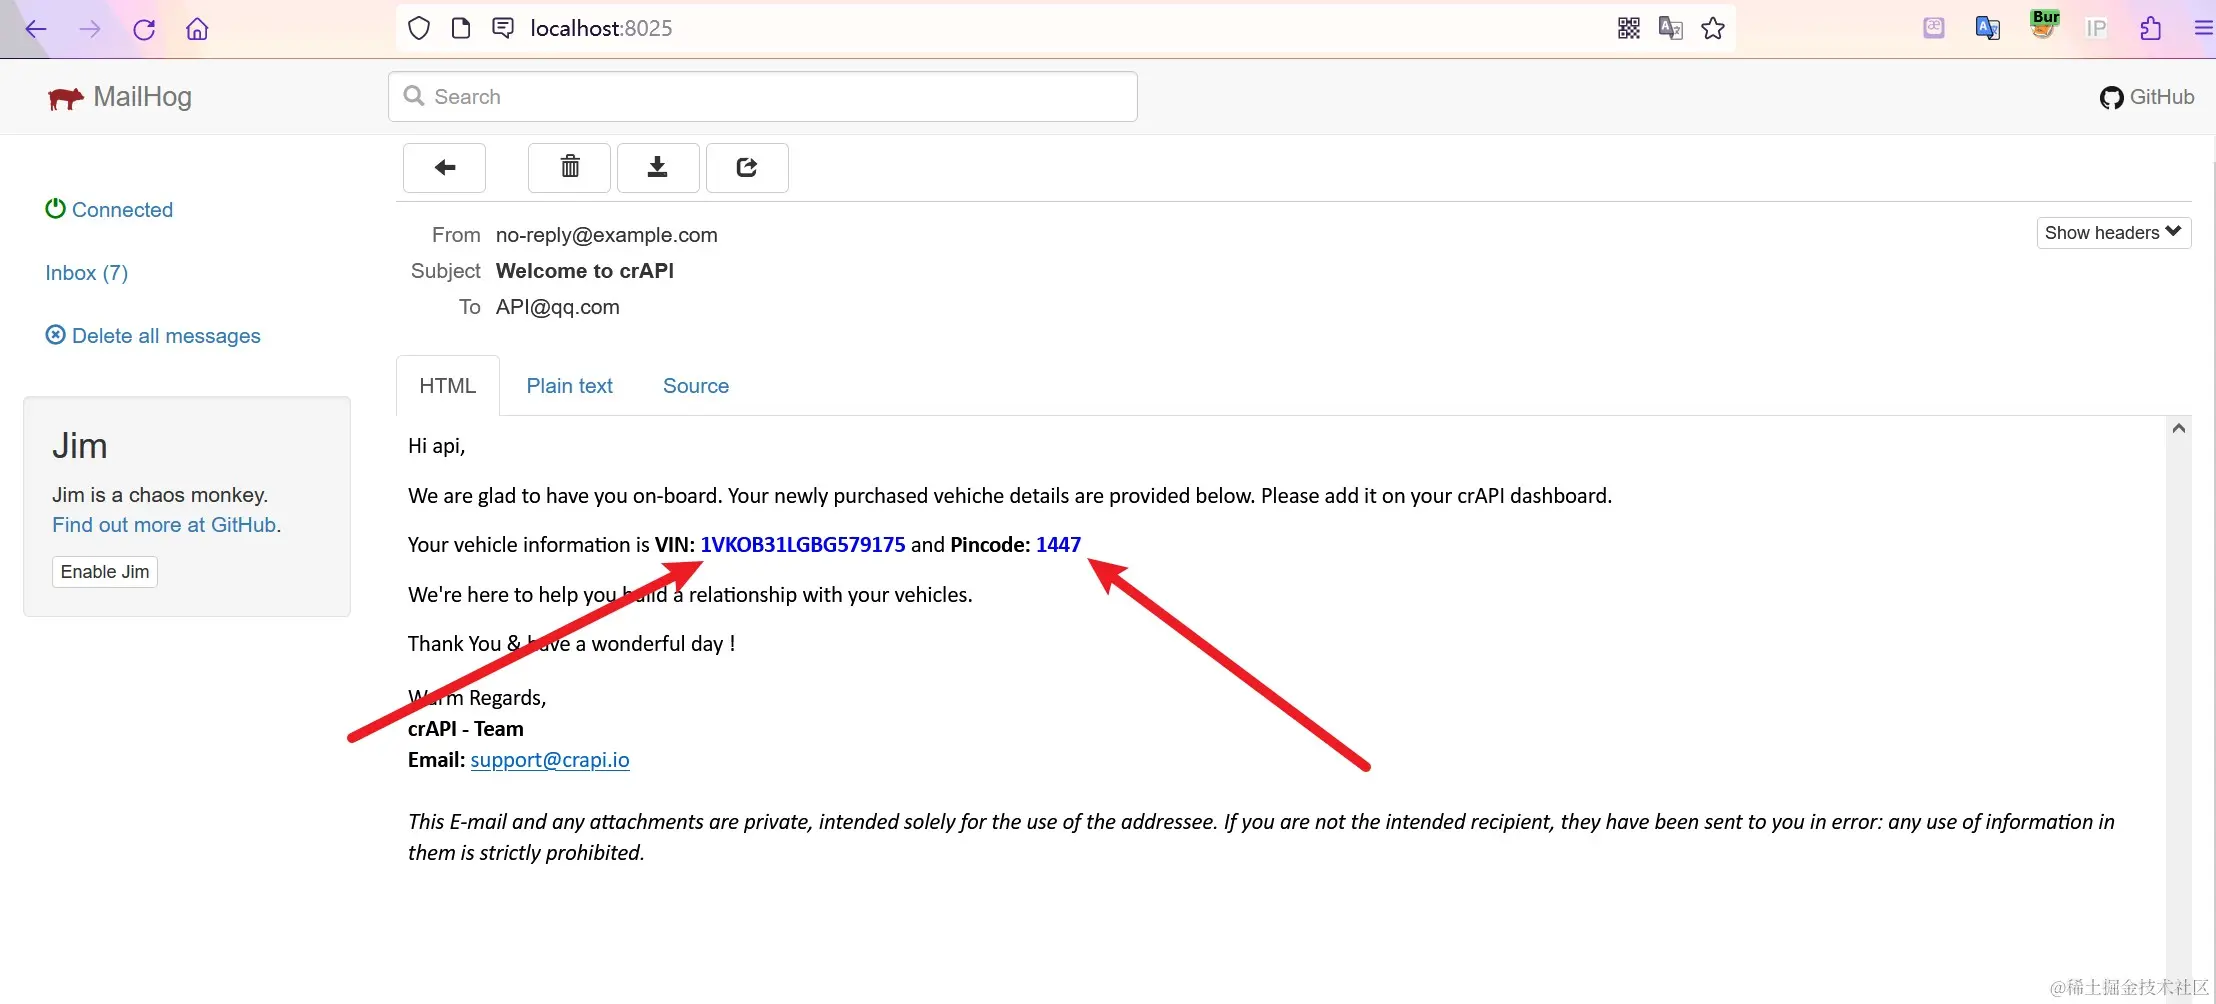Viewport: 2216px width, 1004px height.
Task: Click the translate page icon in address bar
Action: [1671, 29]
